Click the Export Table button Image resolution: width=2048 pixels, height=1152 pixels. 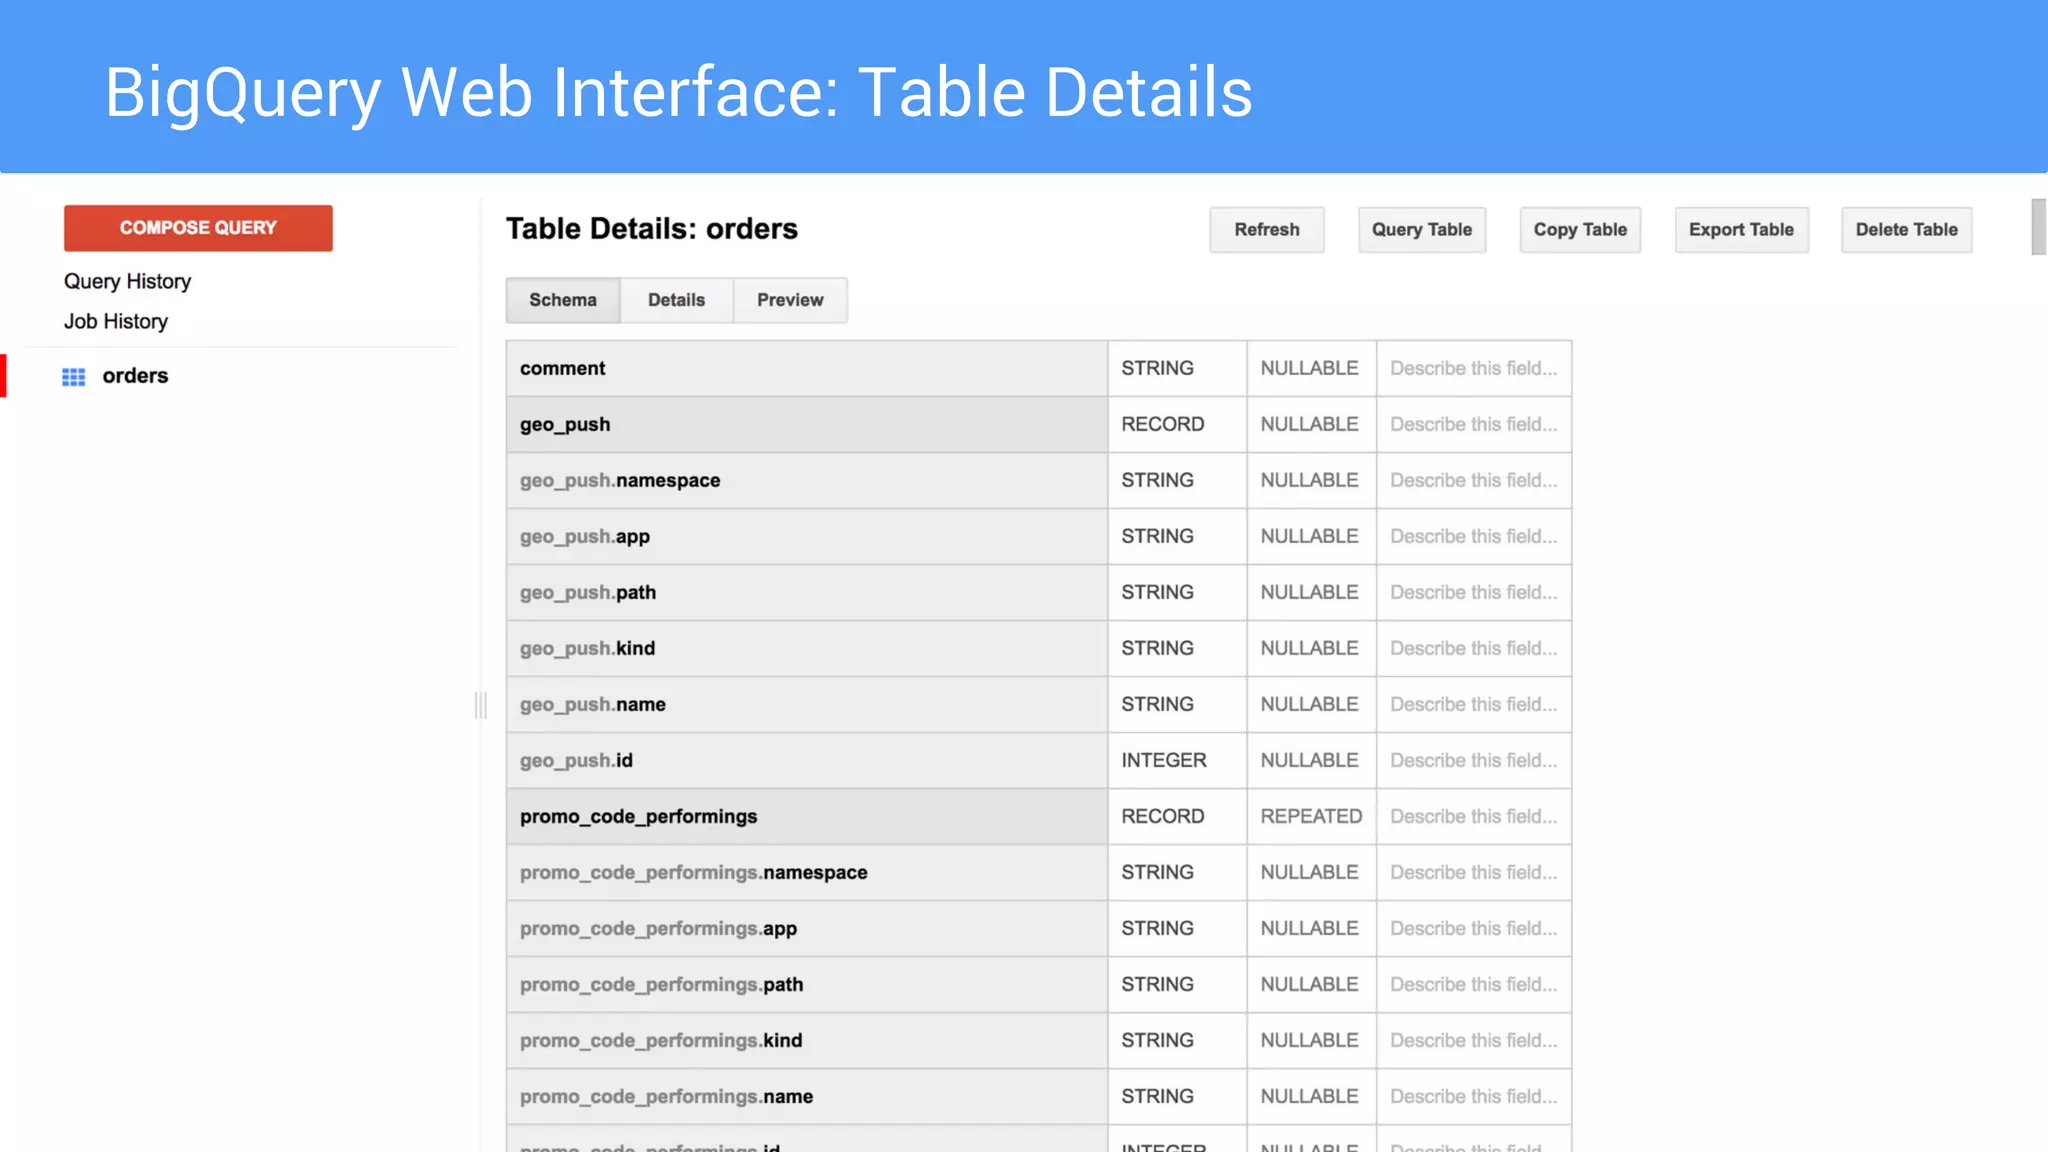coord(1741,230)
